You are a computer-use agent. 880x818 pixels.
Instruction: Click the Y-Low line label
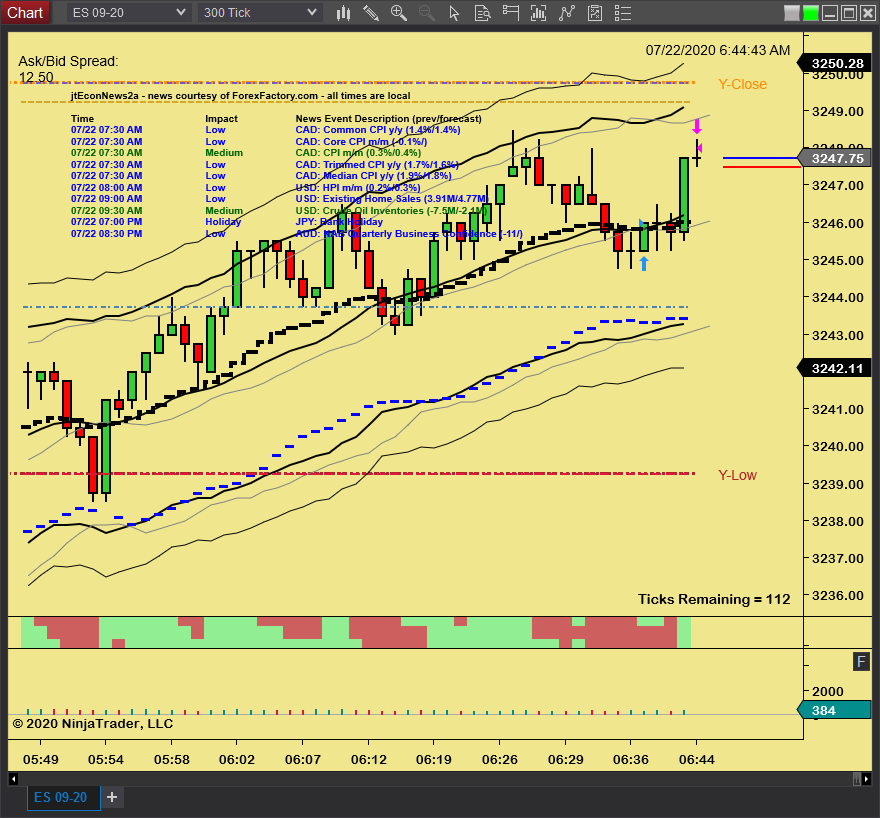737,475
